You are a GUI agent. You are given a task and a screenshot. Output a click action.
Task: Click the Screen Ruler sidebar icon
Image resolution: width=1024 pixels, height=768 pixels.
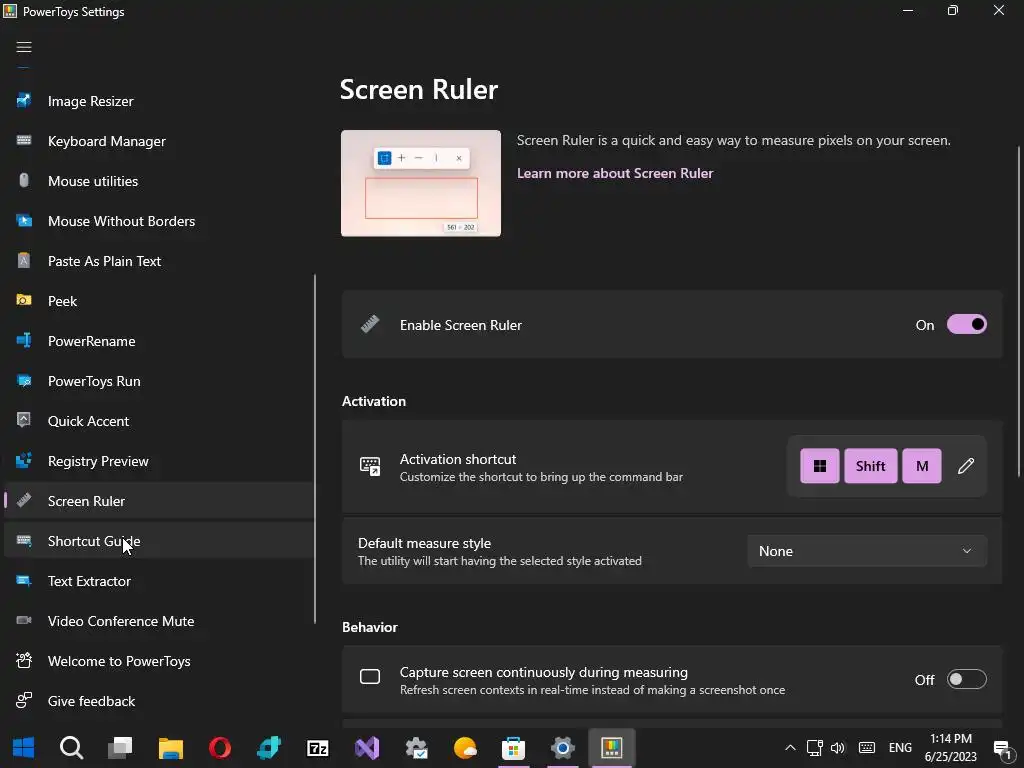[24, 500]
